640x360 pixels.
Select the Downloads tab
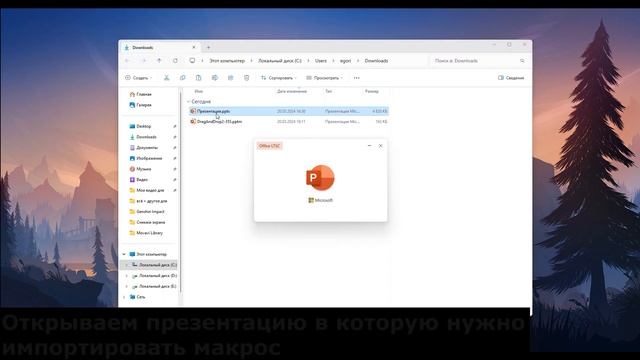pyautogui.click(x=159, y=47)
